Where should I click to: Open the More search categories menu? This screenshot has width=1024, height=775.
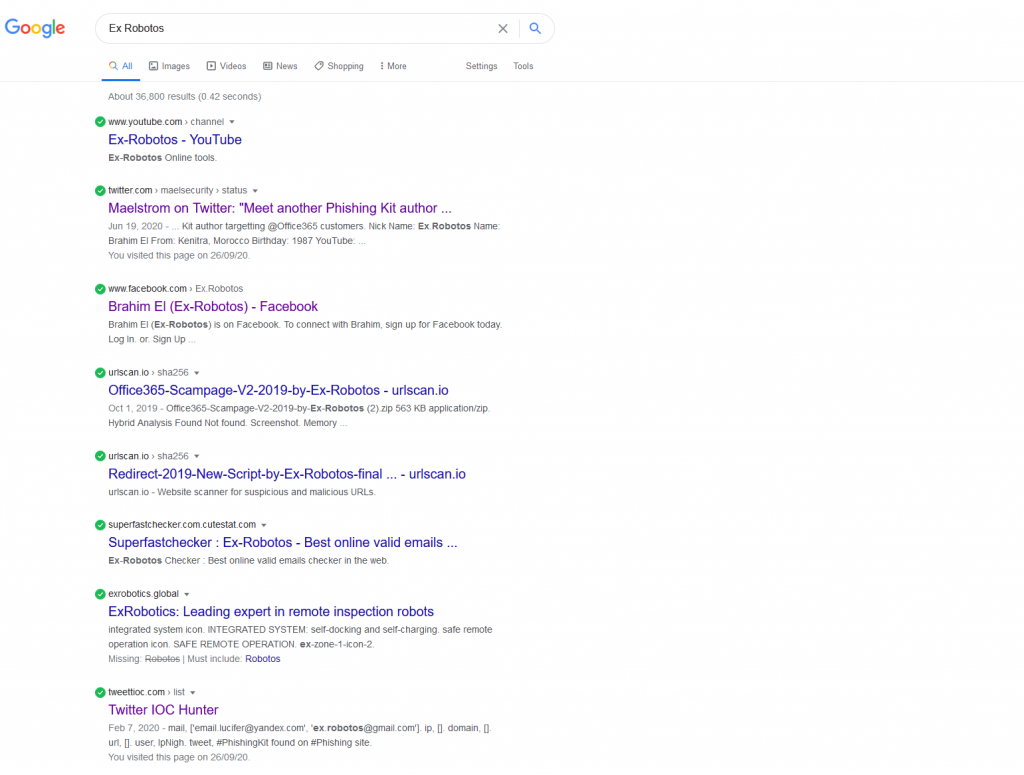(x=393, y=66)
